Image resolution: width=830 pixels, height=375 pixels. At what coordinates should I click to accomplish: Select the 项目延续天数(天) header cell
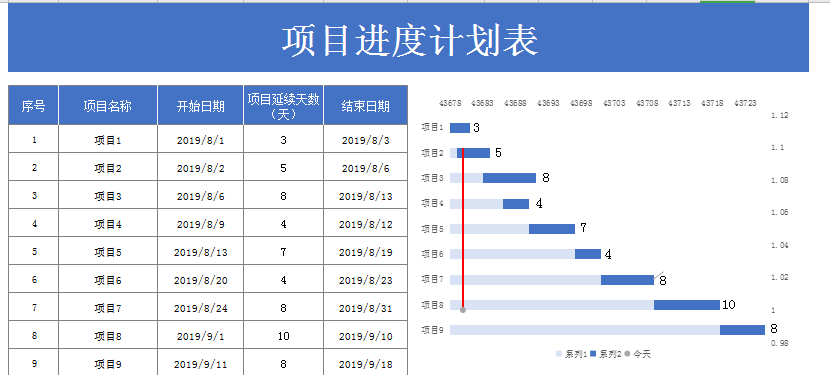284,105
